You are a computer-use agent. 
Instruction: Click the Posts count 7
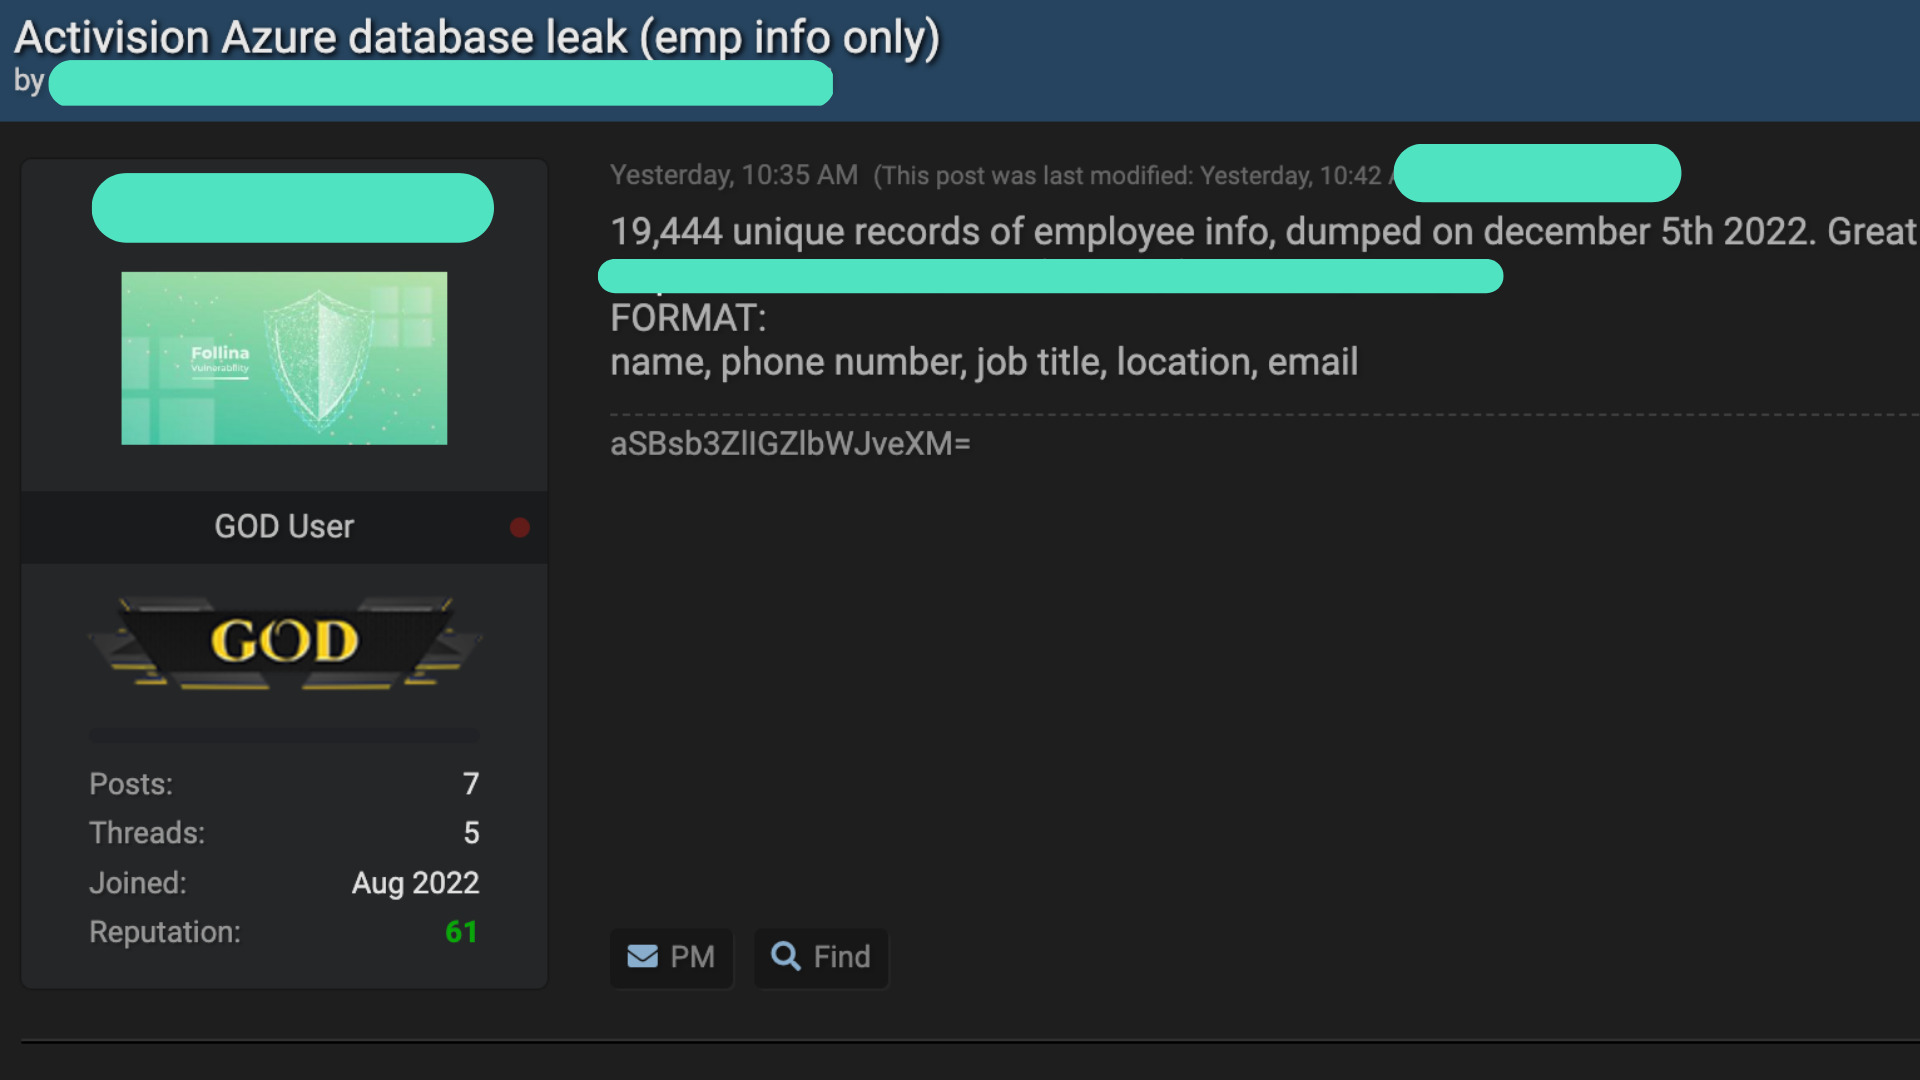tap(471, 783)
